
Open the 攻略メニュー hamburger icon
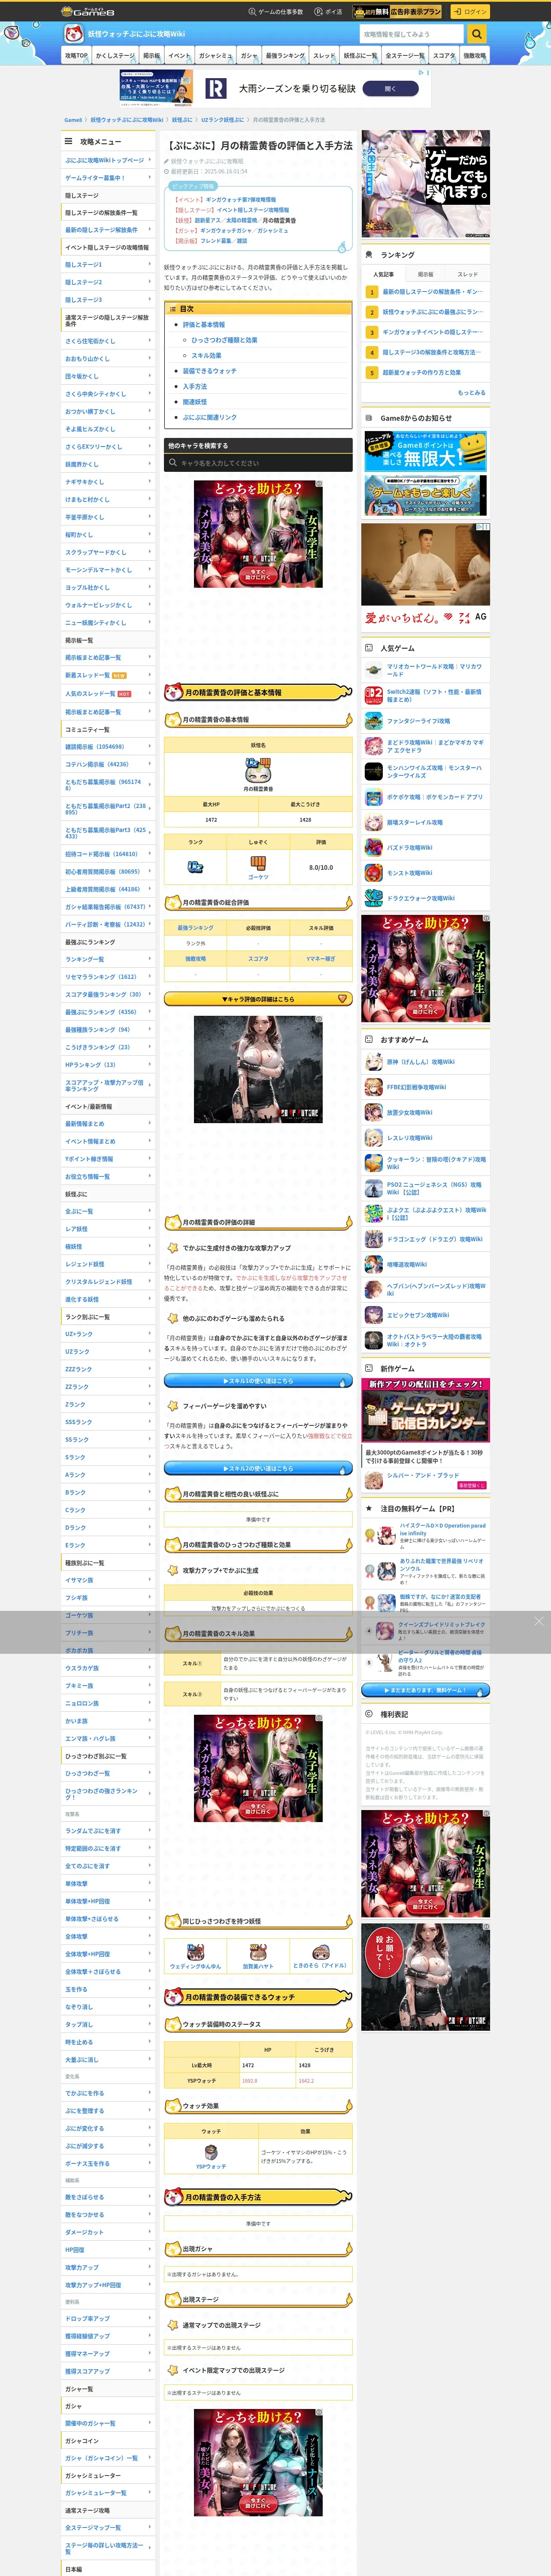click(69, 141)
